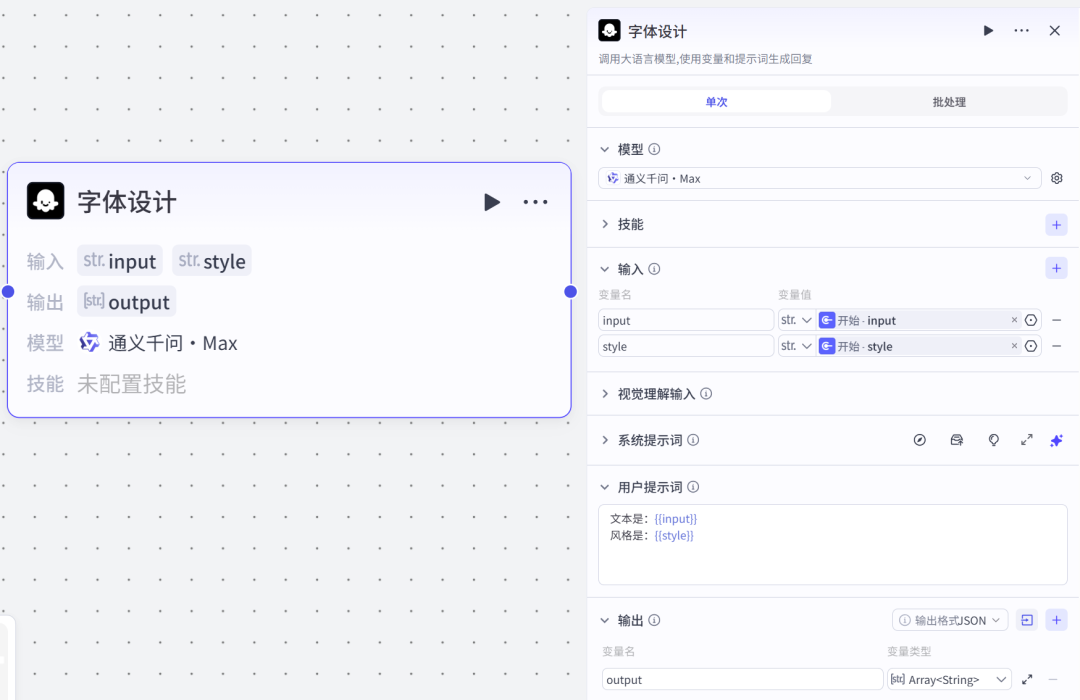The height and width of the screenshot is (700, 1080).
Task: Open the 输出格式JSON dropdown
Action: click(x=949, y=620)
